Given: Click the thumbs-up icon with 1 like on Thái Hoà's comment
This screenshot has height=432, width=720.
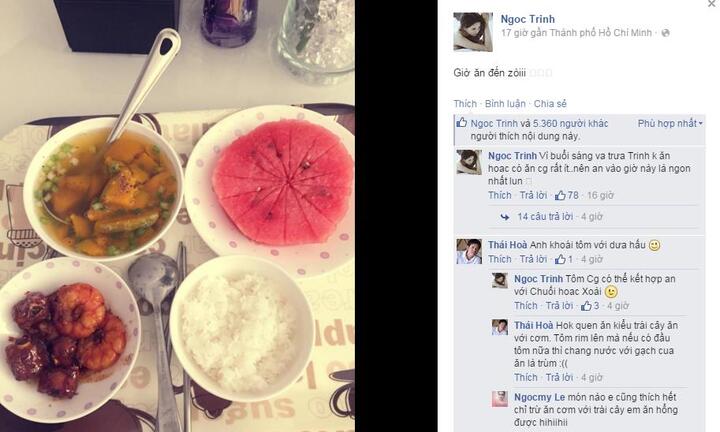Looking at the screenshot, I should point(560,259).
